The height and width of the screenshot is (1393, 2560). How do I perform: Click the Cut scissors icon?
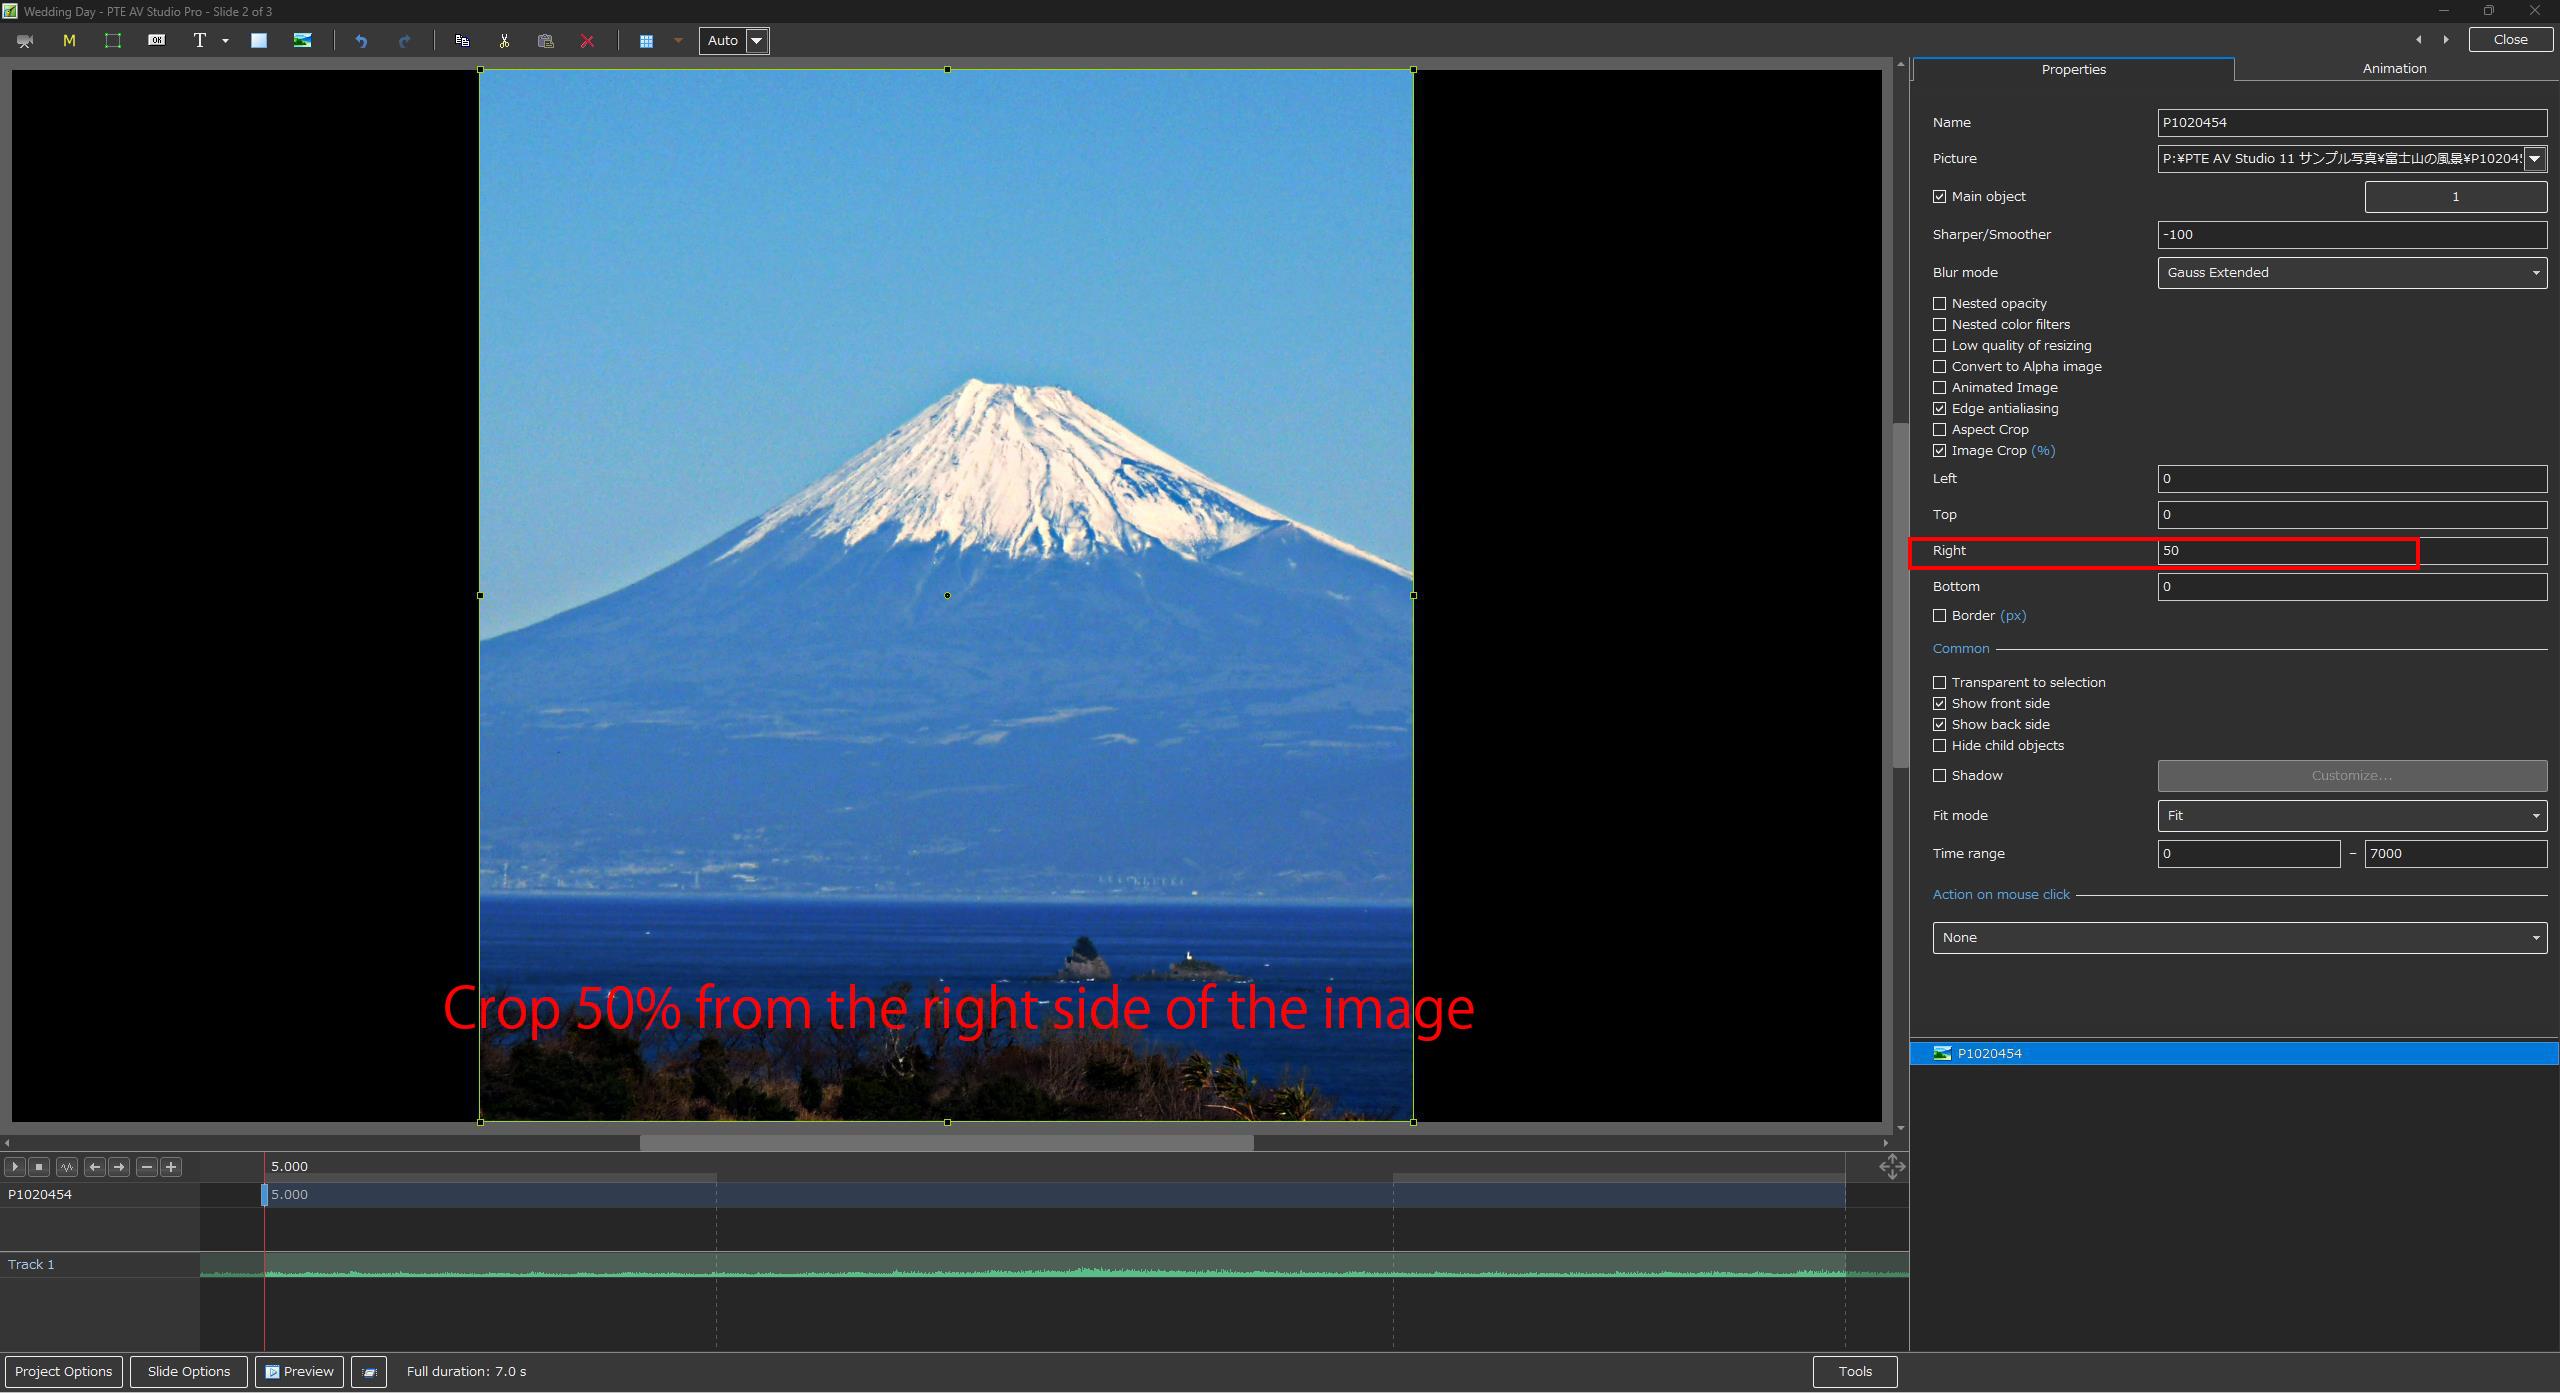tap(504, 41)
